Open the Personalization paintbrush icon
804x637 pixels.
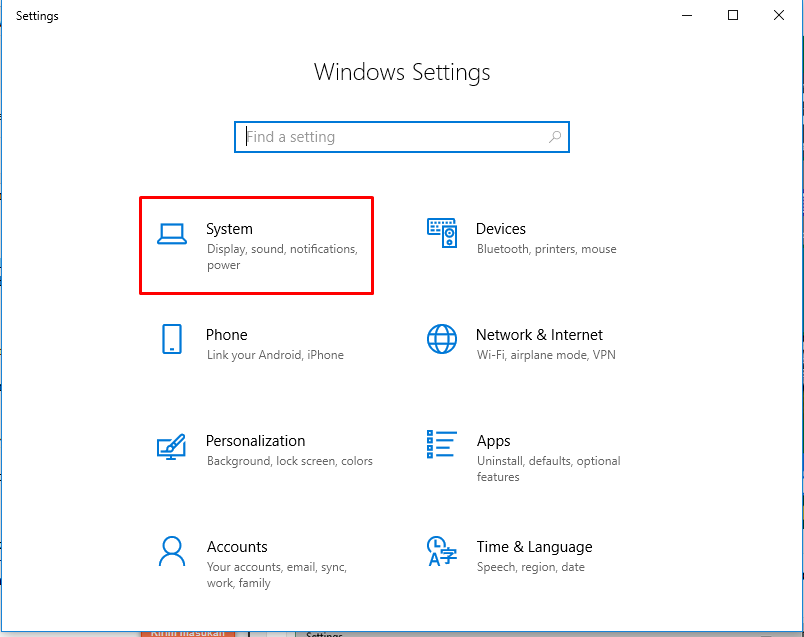[x=171, y=447]
